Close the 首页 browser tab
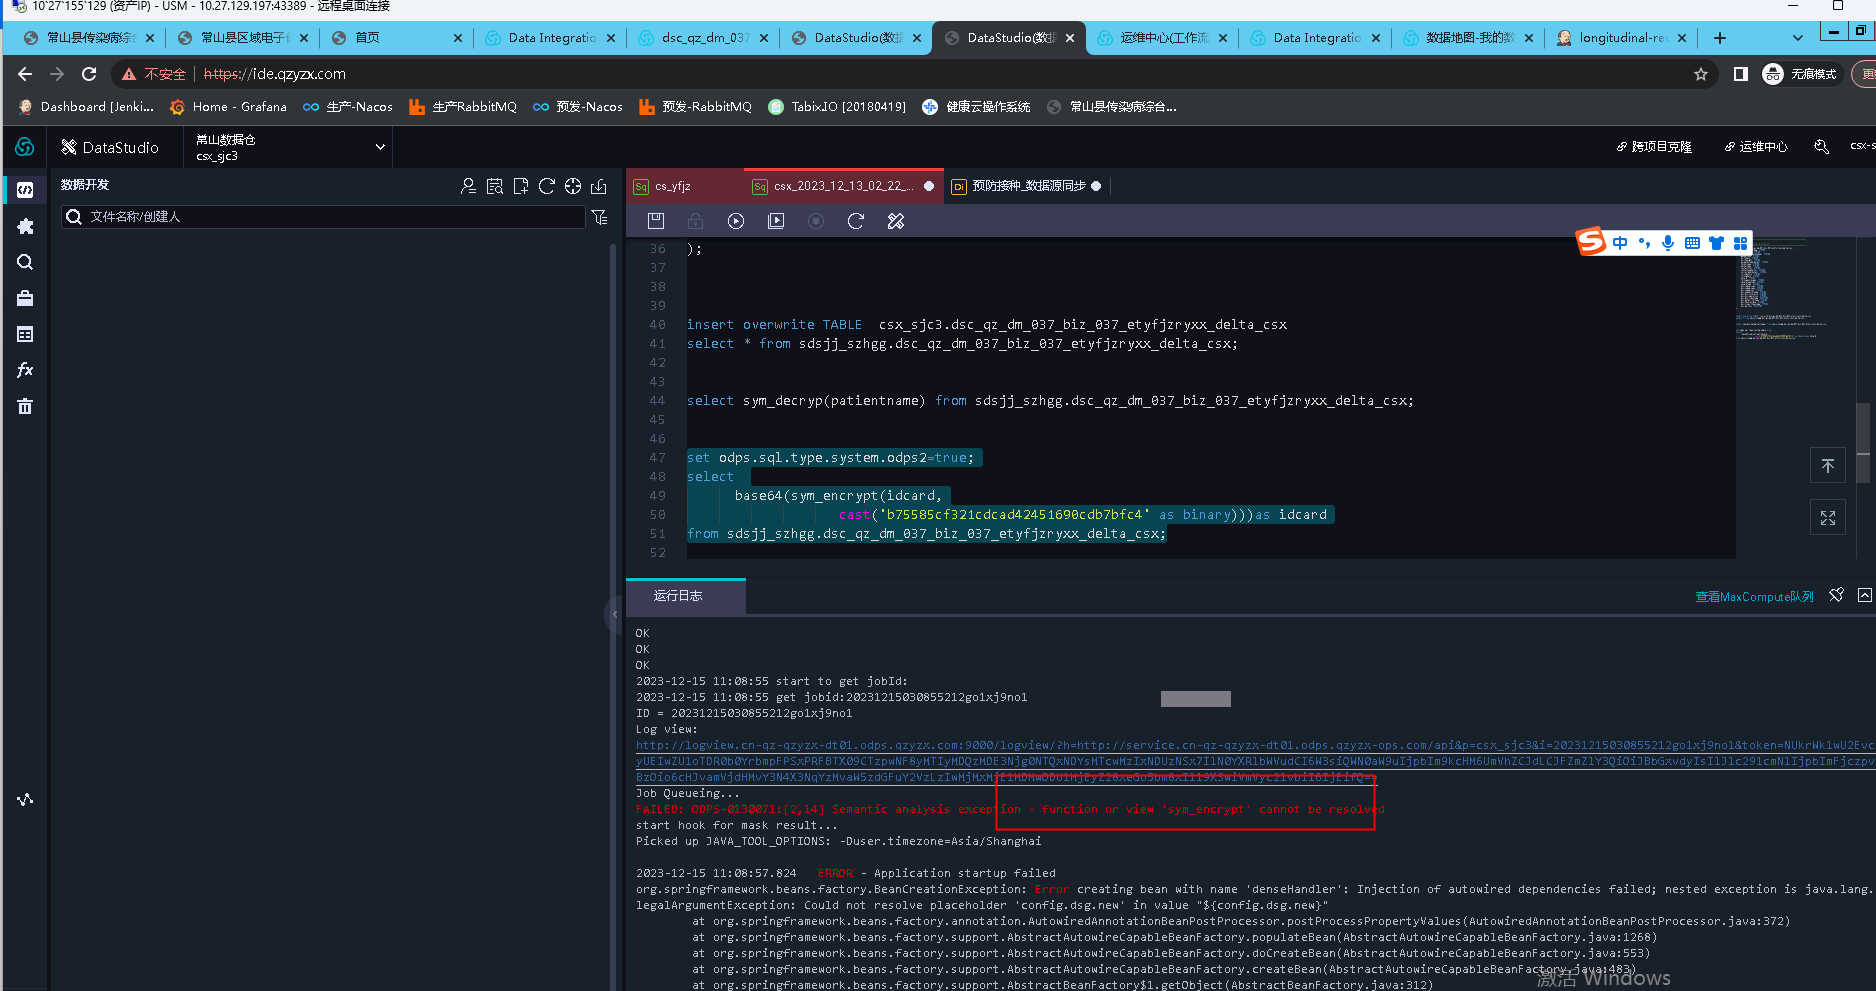Screen dimensions: 1876x991 (458, 38)
